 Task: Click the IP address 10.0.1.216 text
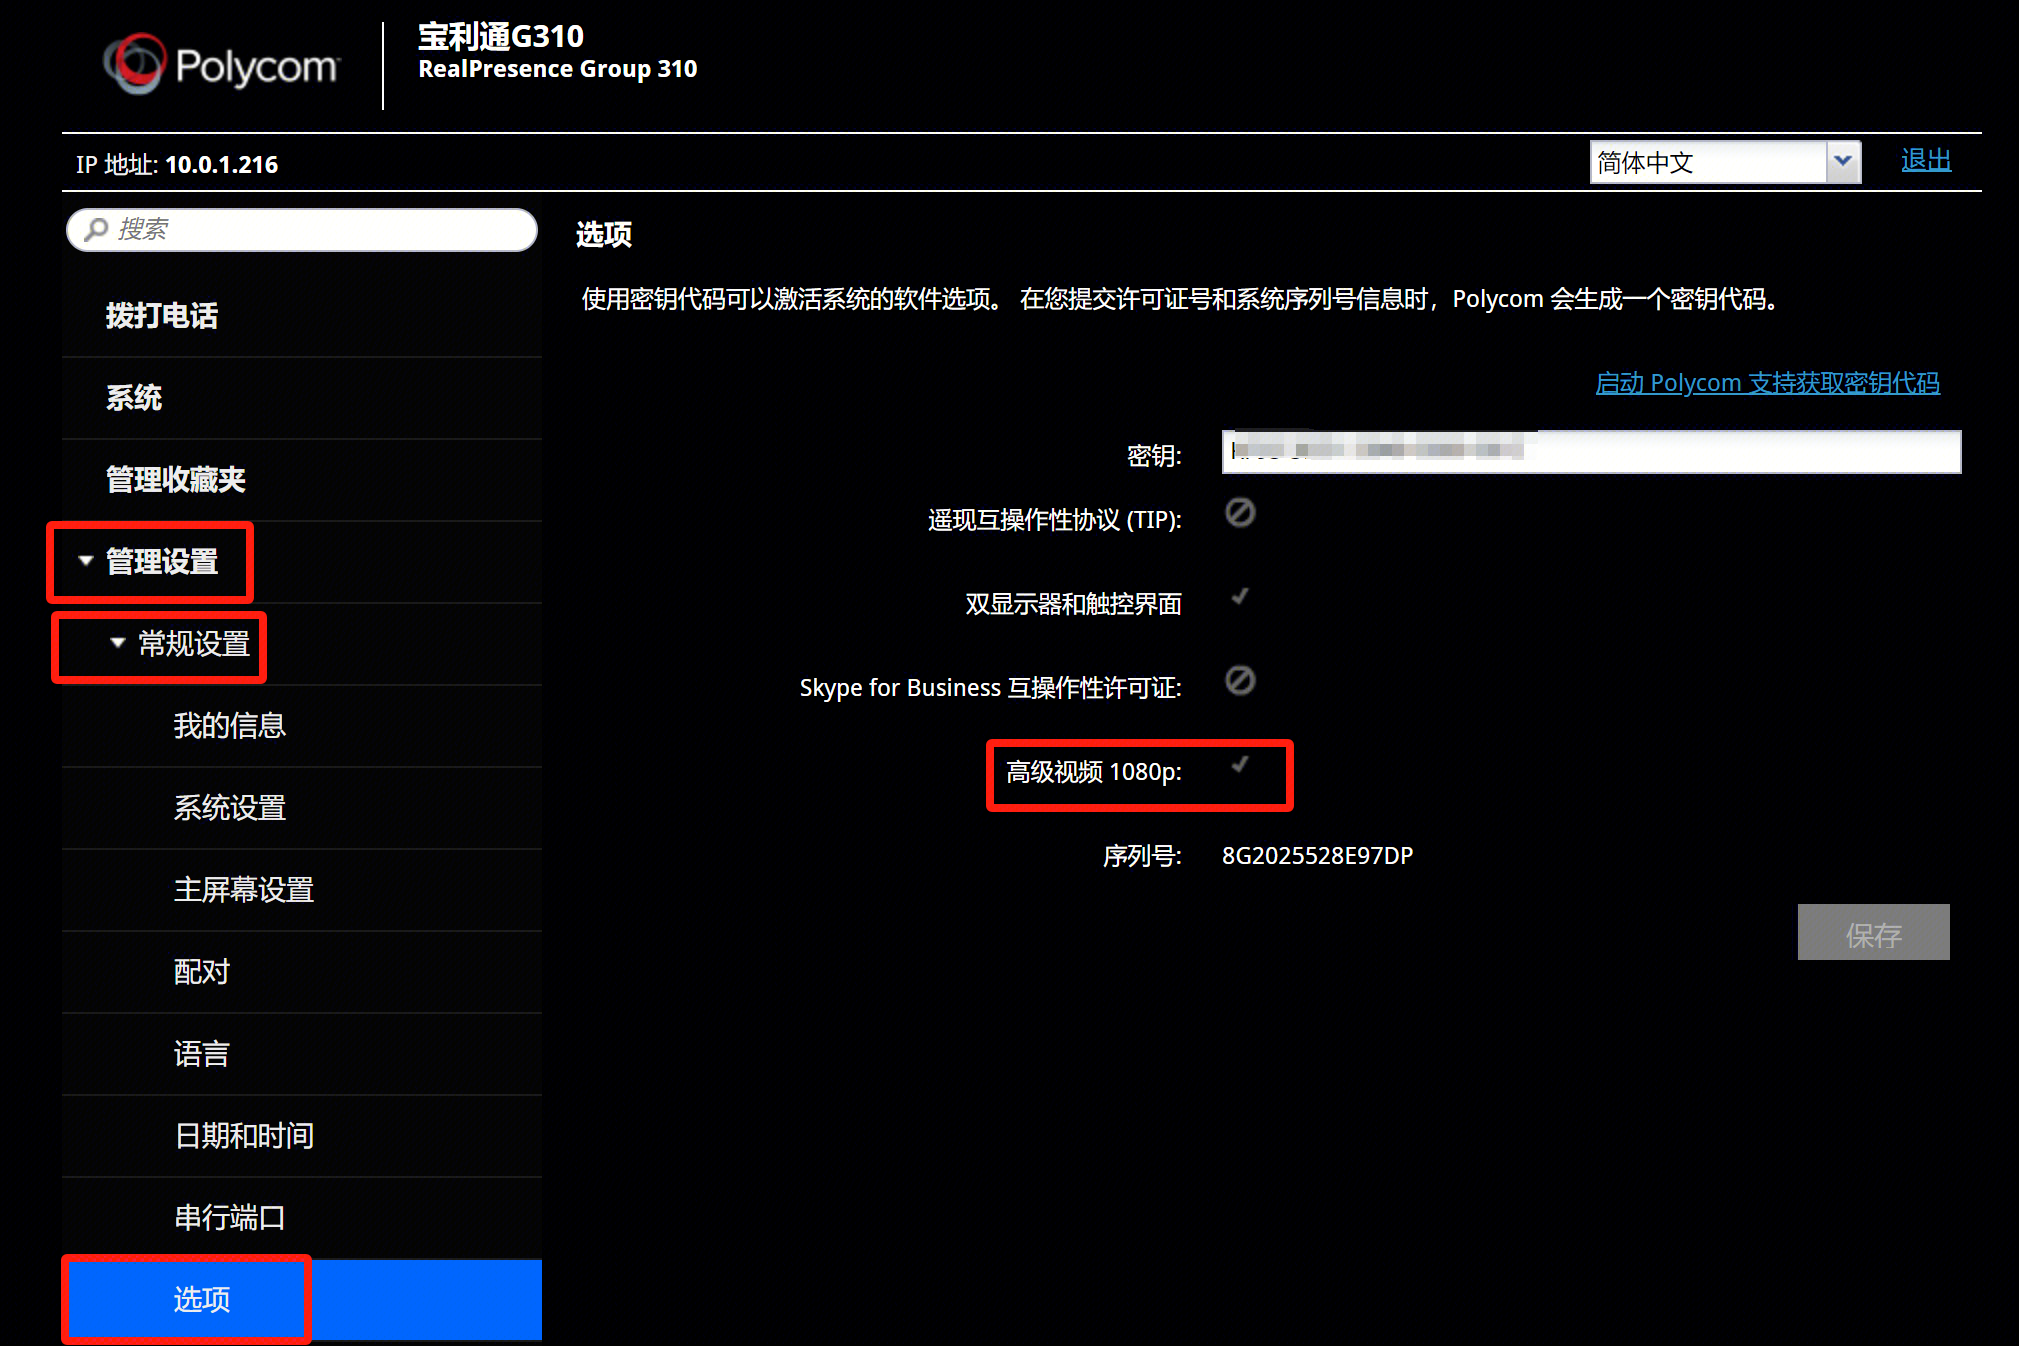(x=221, y=165)
